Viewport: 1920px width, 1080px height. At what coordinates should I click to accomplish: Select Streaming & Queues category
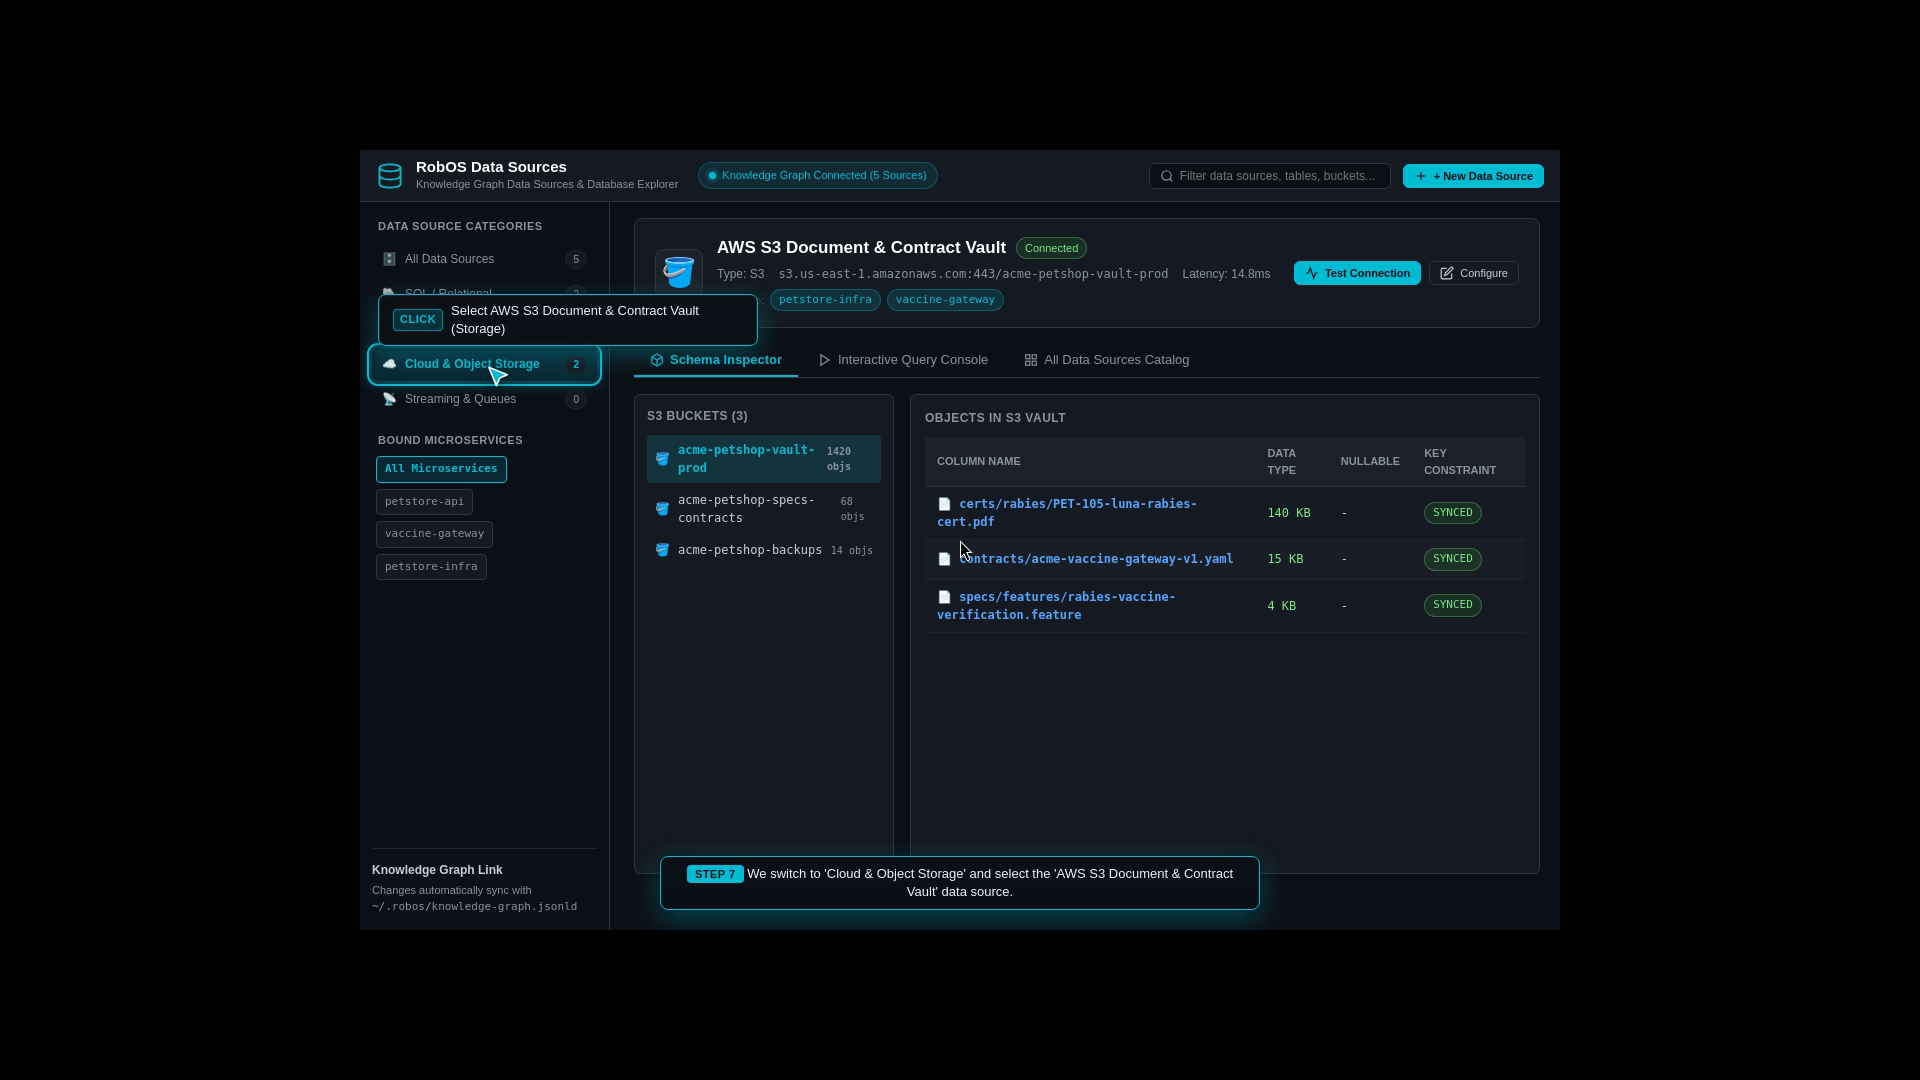[x=484, y=399]
